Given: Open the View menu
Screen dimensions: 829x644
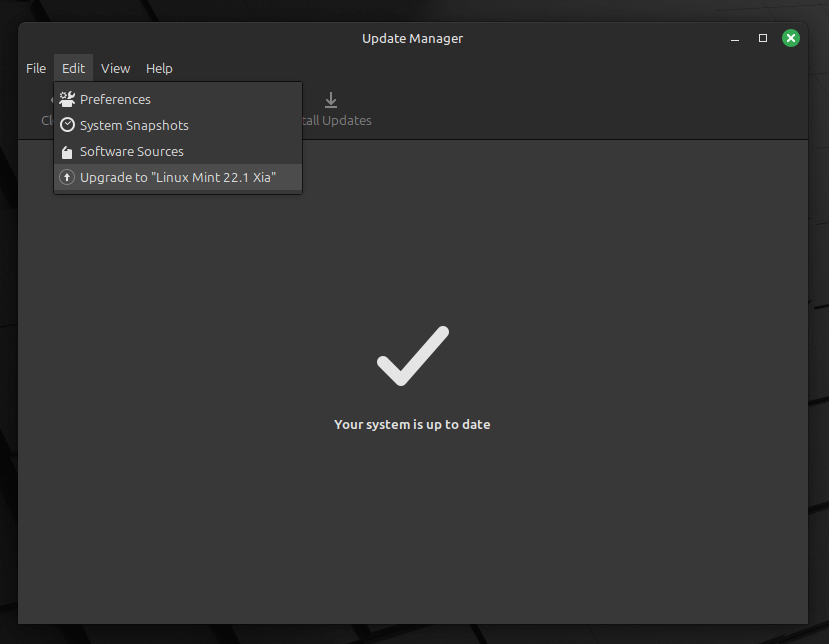Looking at the screenshot, I should (115, 68).
